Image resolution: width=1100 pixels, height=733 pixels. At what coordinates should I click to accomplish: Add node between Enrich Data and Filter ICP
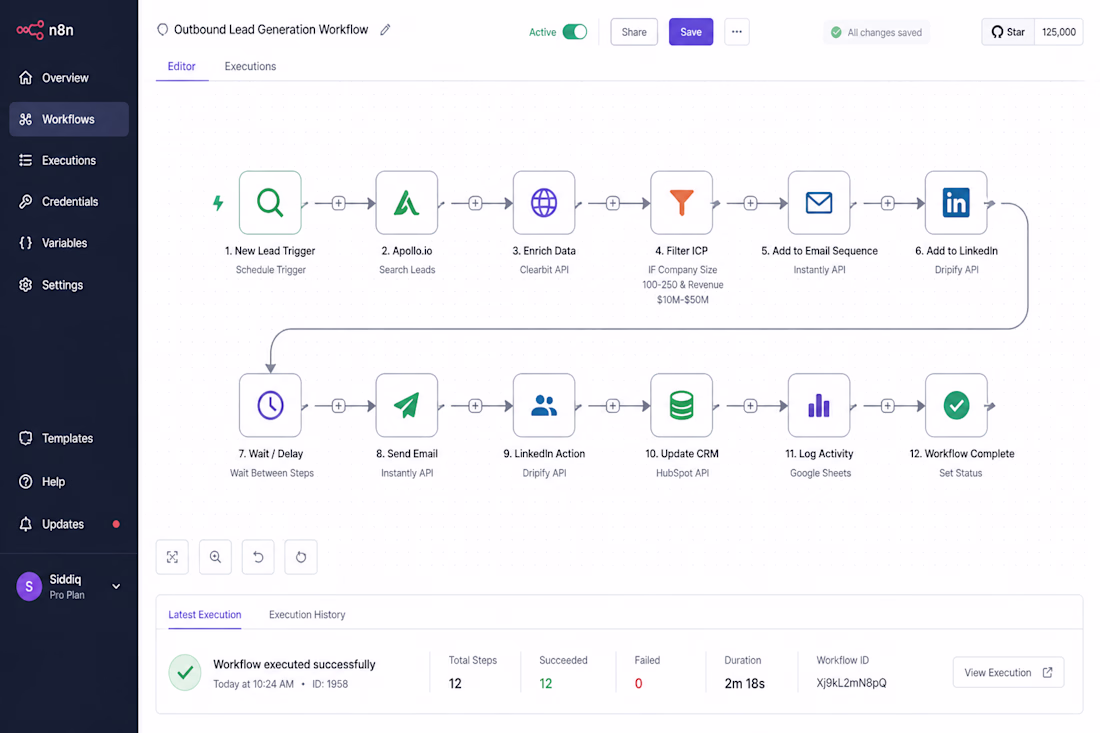click(x=612, y=203)
